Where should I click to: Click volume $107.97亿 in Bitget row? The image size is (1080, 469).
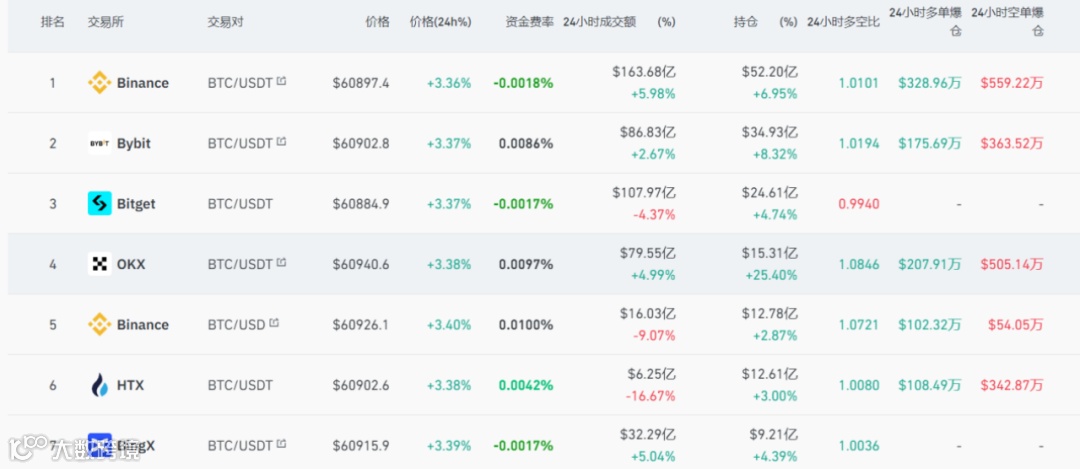click(643, 192)
